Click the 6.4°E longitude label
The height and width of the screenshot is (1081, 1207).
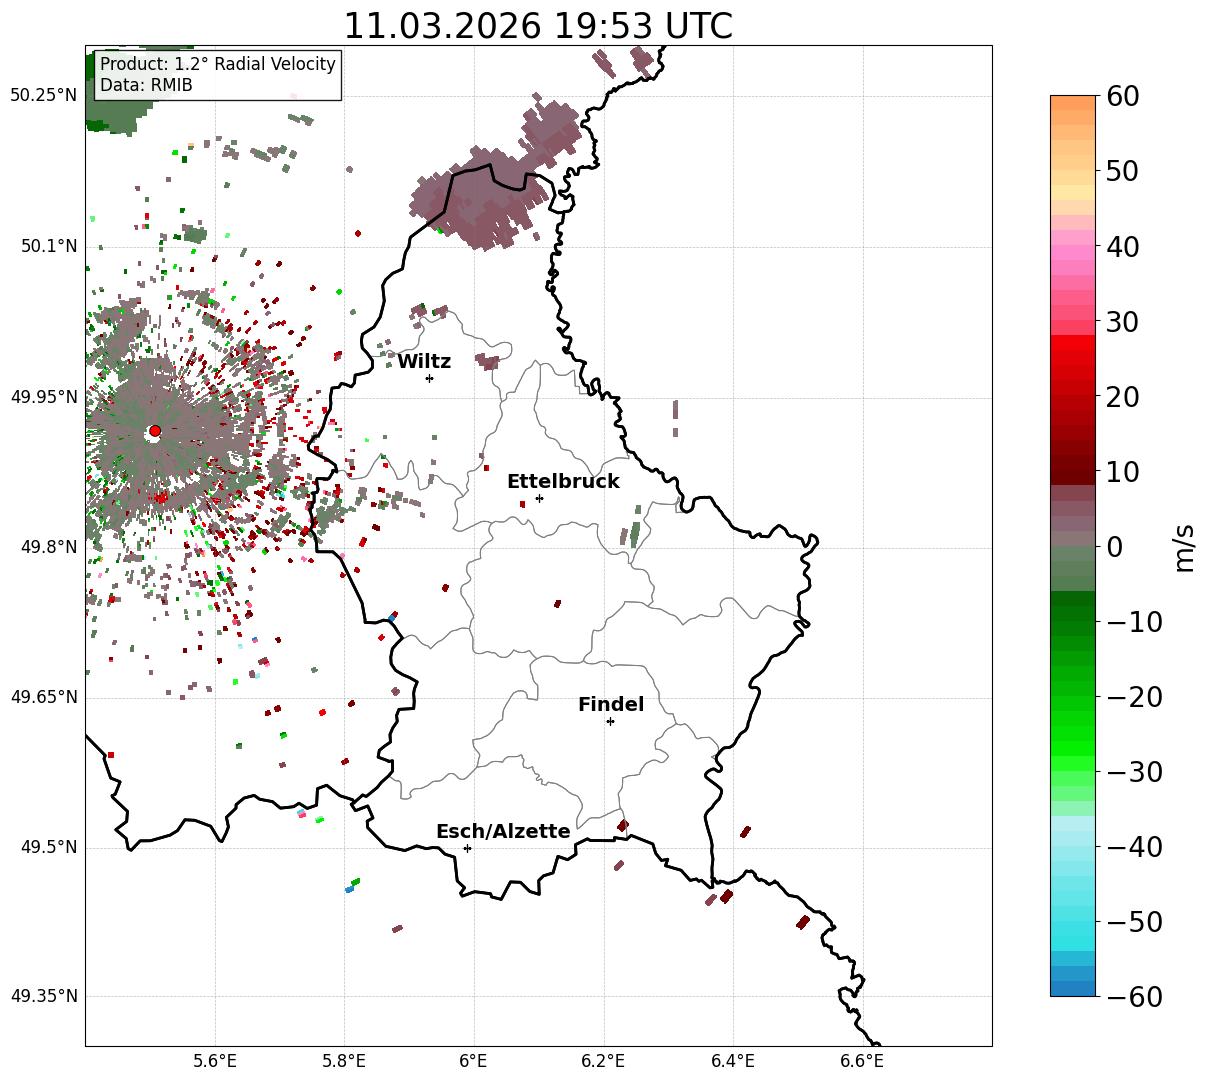733,1062
